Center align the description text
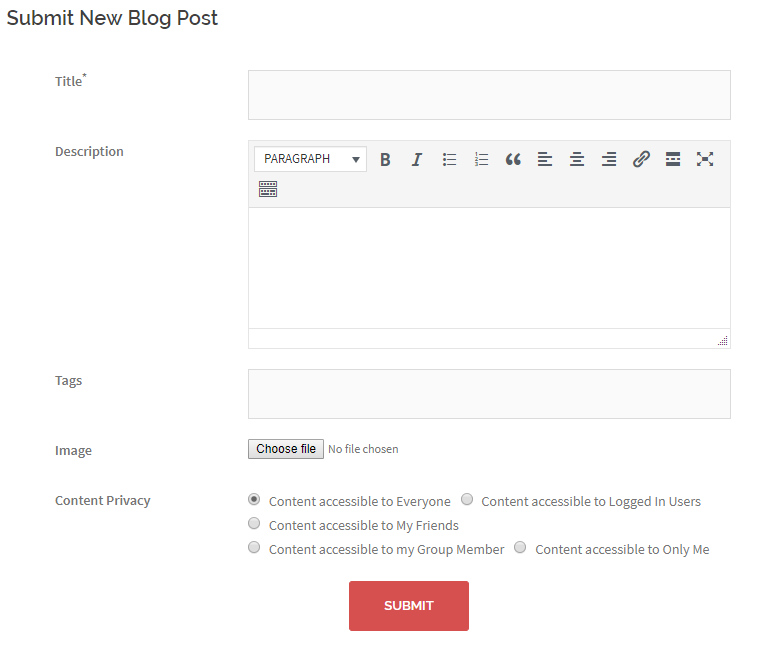The image size is (762, 654). click(577, 159)
